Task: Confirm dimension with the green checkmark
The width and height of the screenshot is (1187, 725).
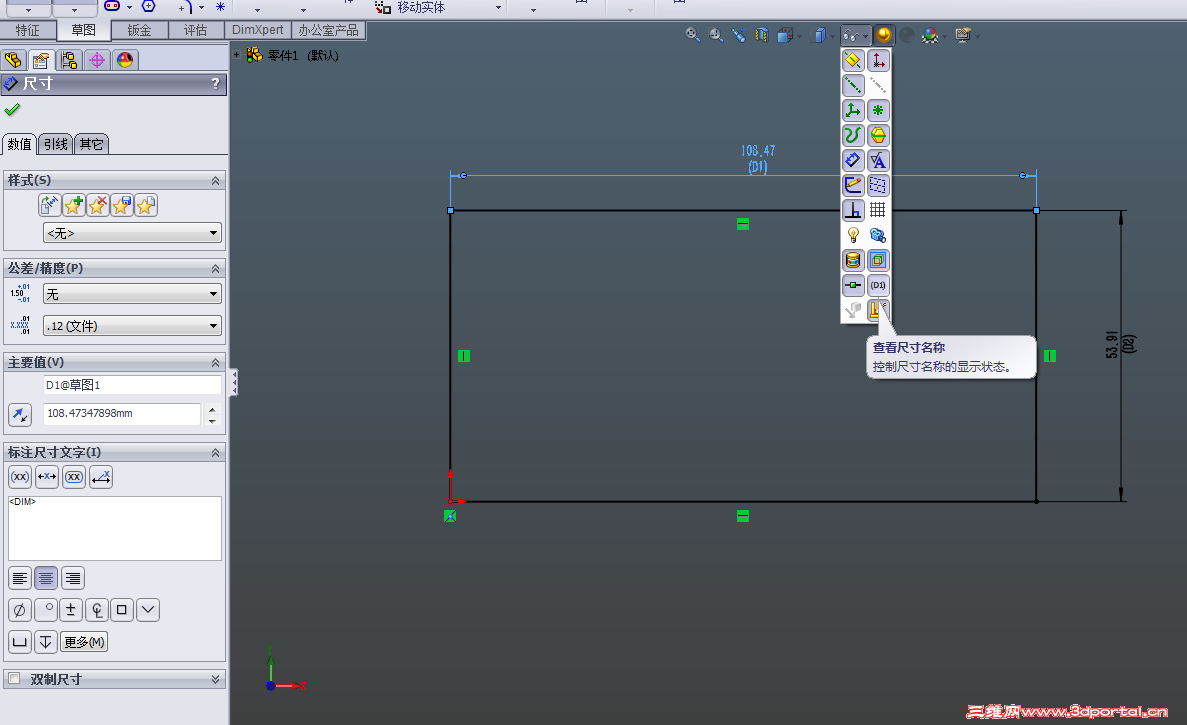Action: pyautogui.click(x=12, y=110)
